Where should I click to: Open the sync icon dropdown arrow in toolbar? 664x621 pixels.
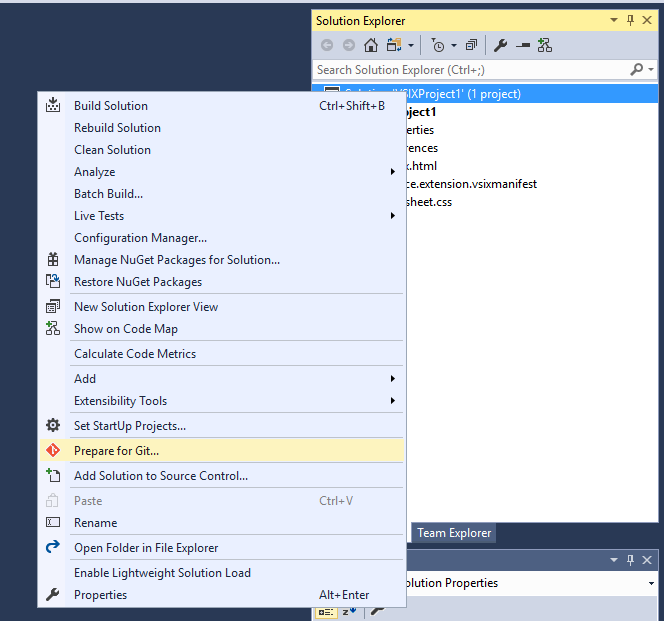click(x=411, y=45)
